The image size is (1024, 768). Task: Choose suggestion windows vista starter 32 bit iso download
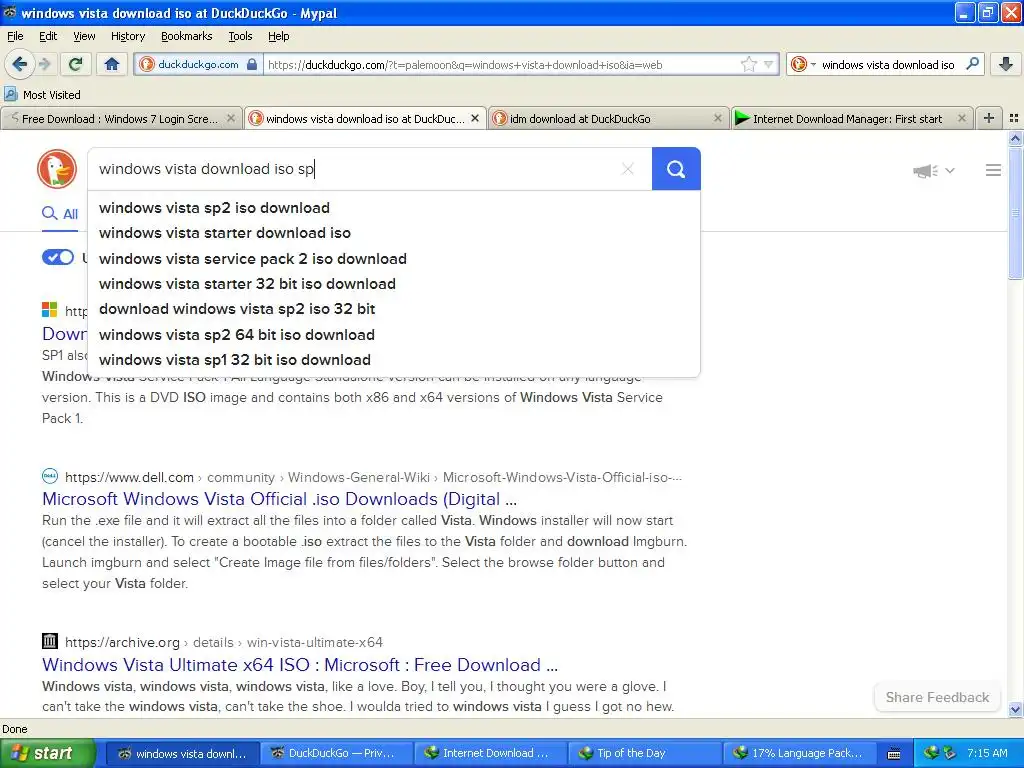pyautogui.click(x=394, y=284)
